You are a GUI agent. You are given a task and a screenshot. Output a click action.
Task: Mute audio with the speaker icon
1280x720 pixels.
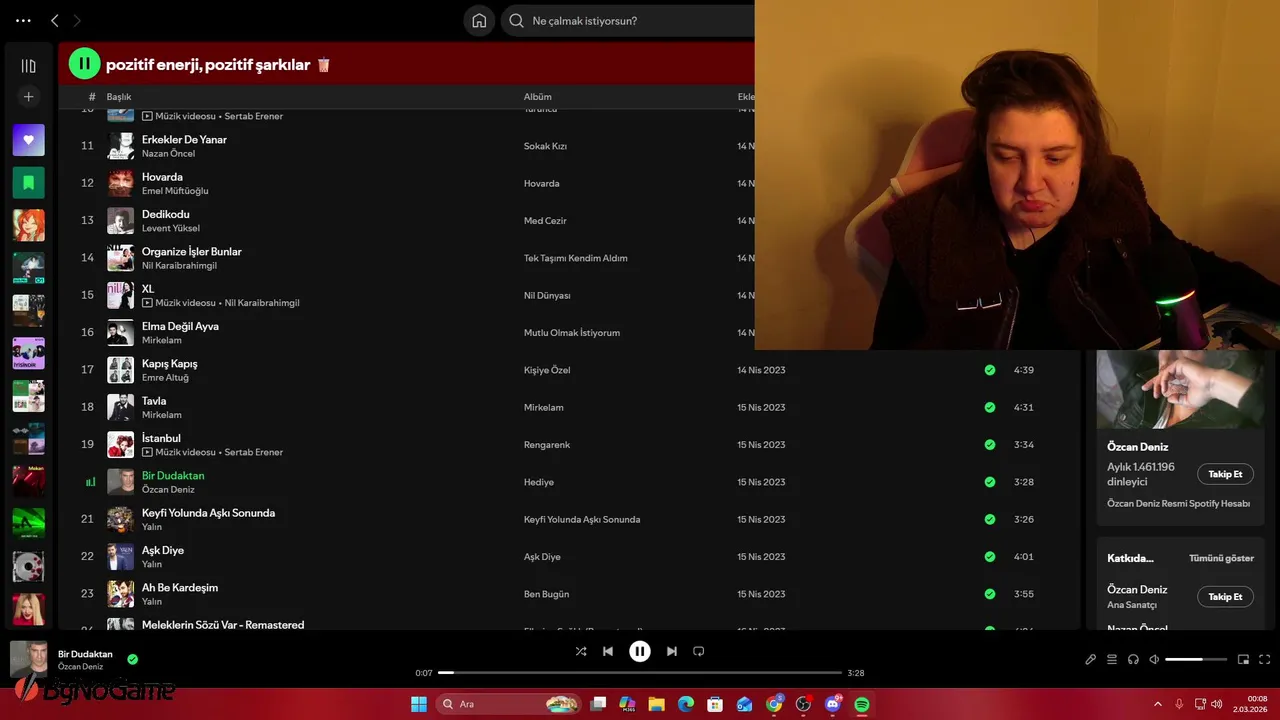(x=1154, y=659)
